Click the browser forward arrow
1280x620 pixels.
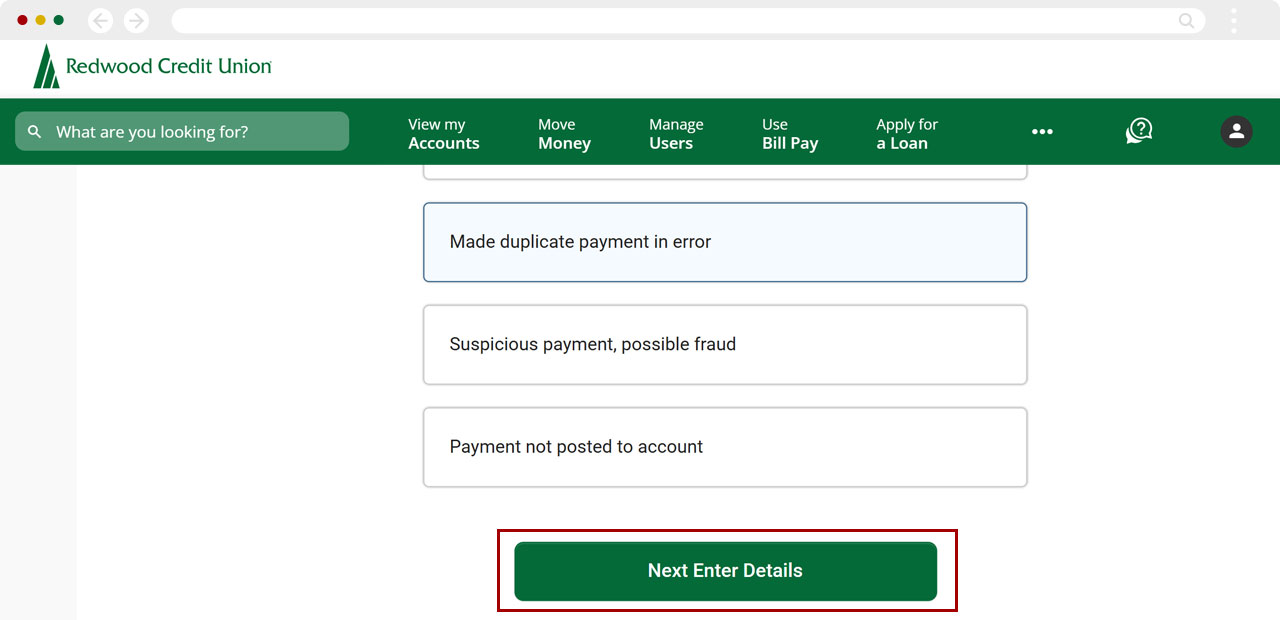pos(136,20)
